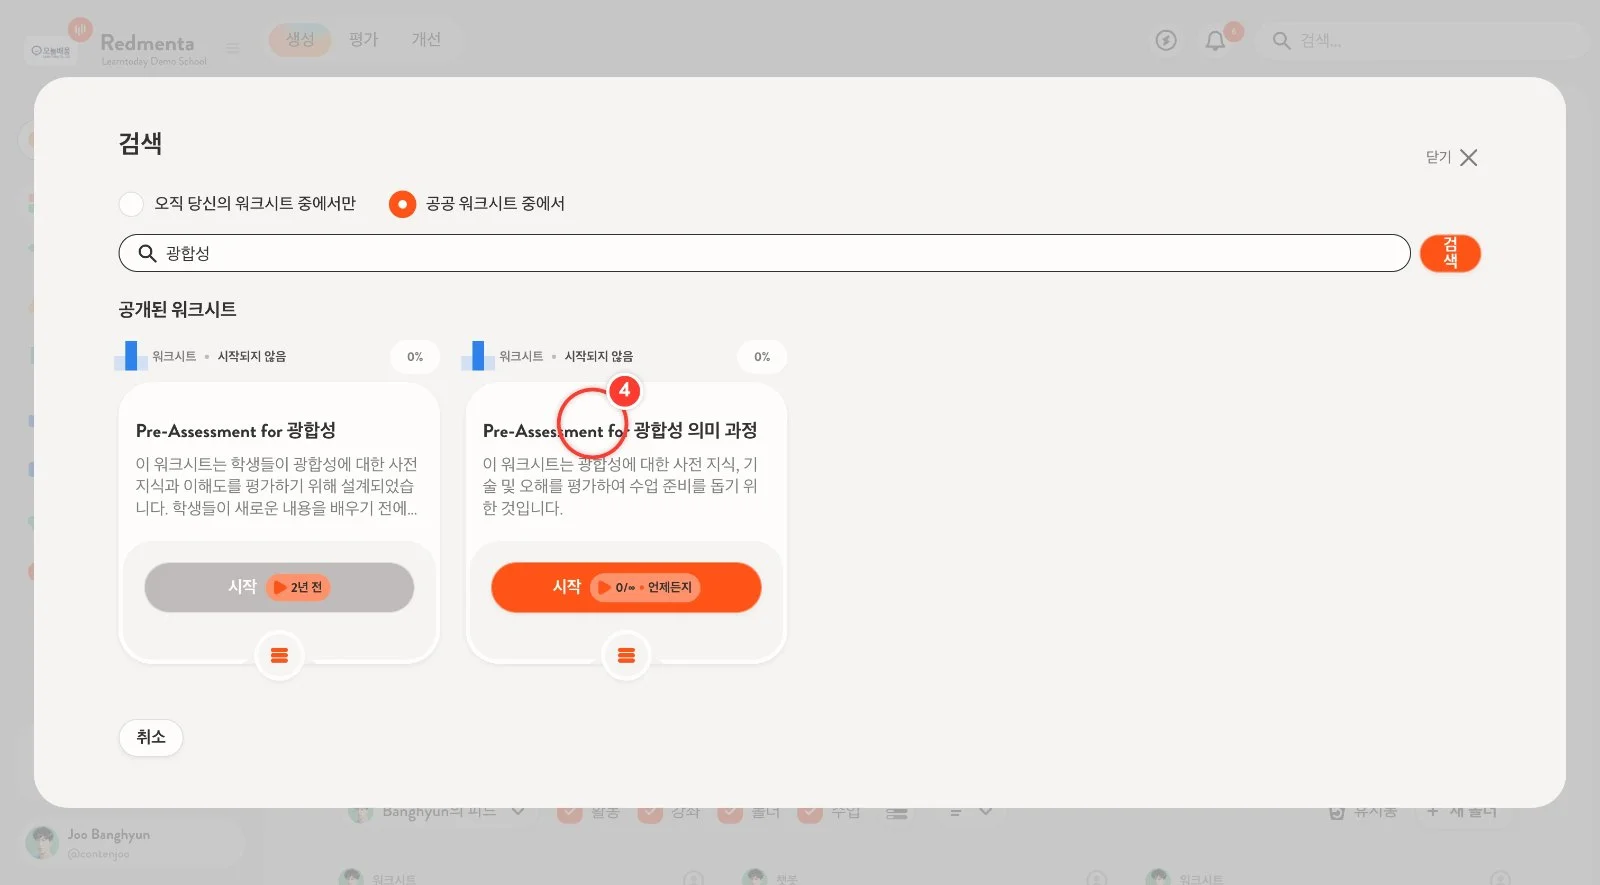
Task: Start the '광합성 의미 과정' worksheet
Action: [626, 587]
